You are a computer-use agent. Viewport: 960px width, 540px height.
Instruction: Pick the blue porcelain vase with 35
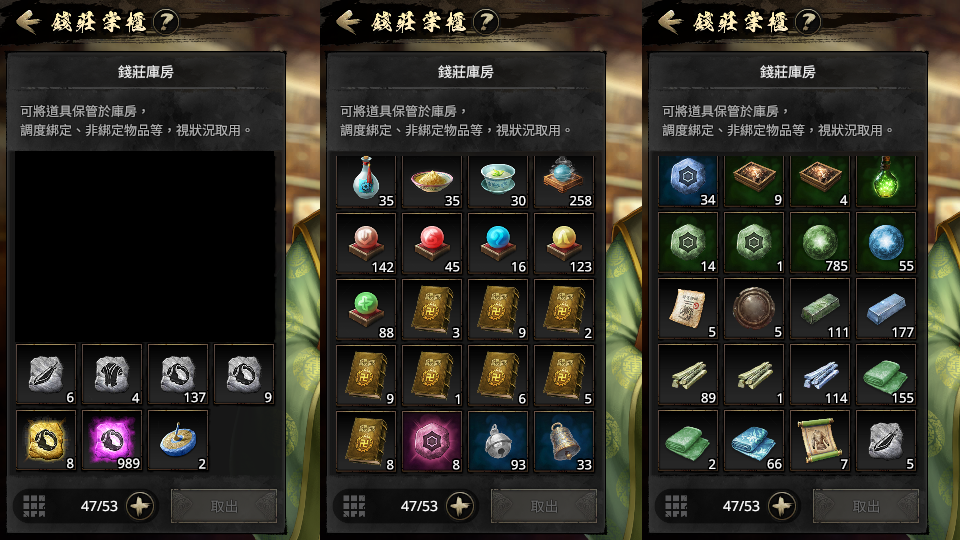(x=366, y=181)
